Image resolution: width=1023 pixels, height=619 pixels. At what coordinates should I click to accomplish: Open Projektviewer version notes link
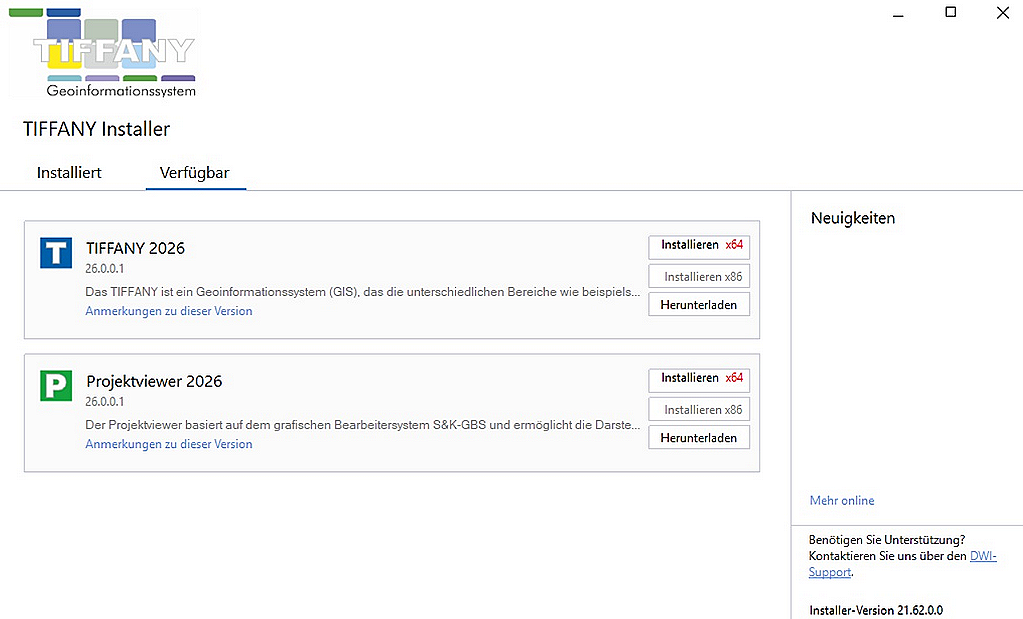(x=169, y=444)
